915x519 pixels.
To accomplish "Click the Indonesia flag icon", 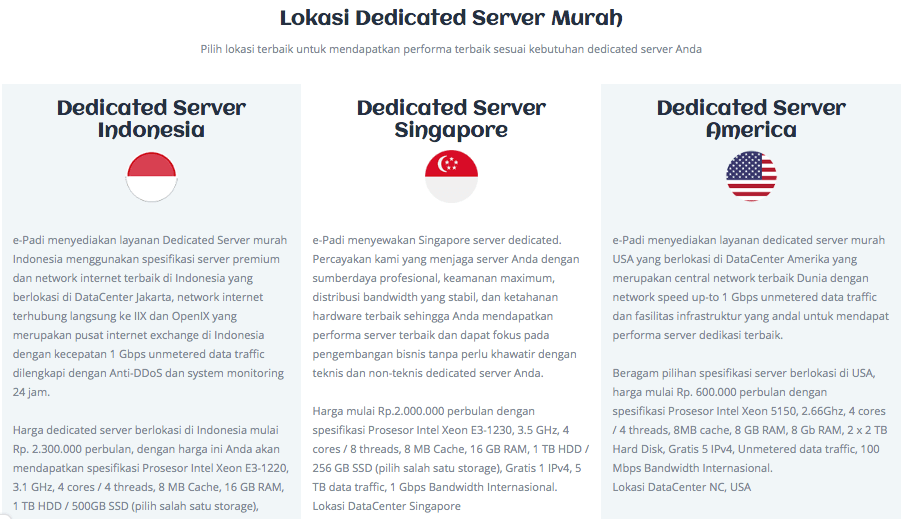I will click(151, 176).
